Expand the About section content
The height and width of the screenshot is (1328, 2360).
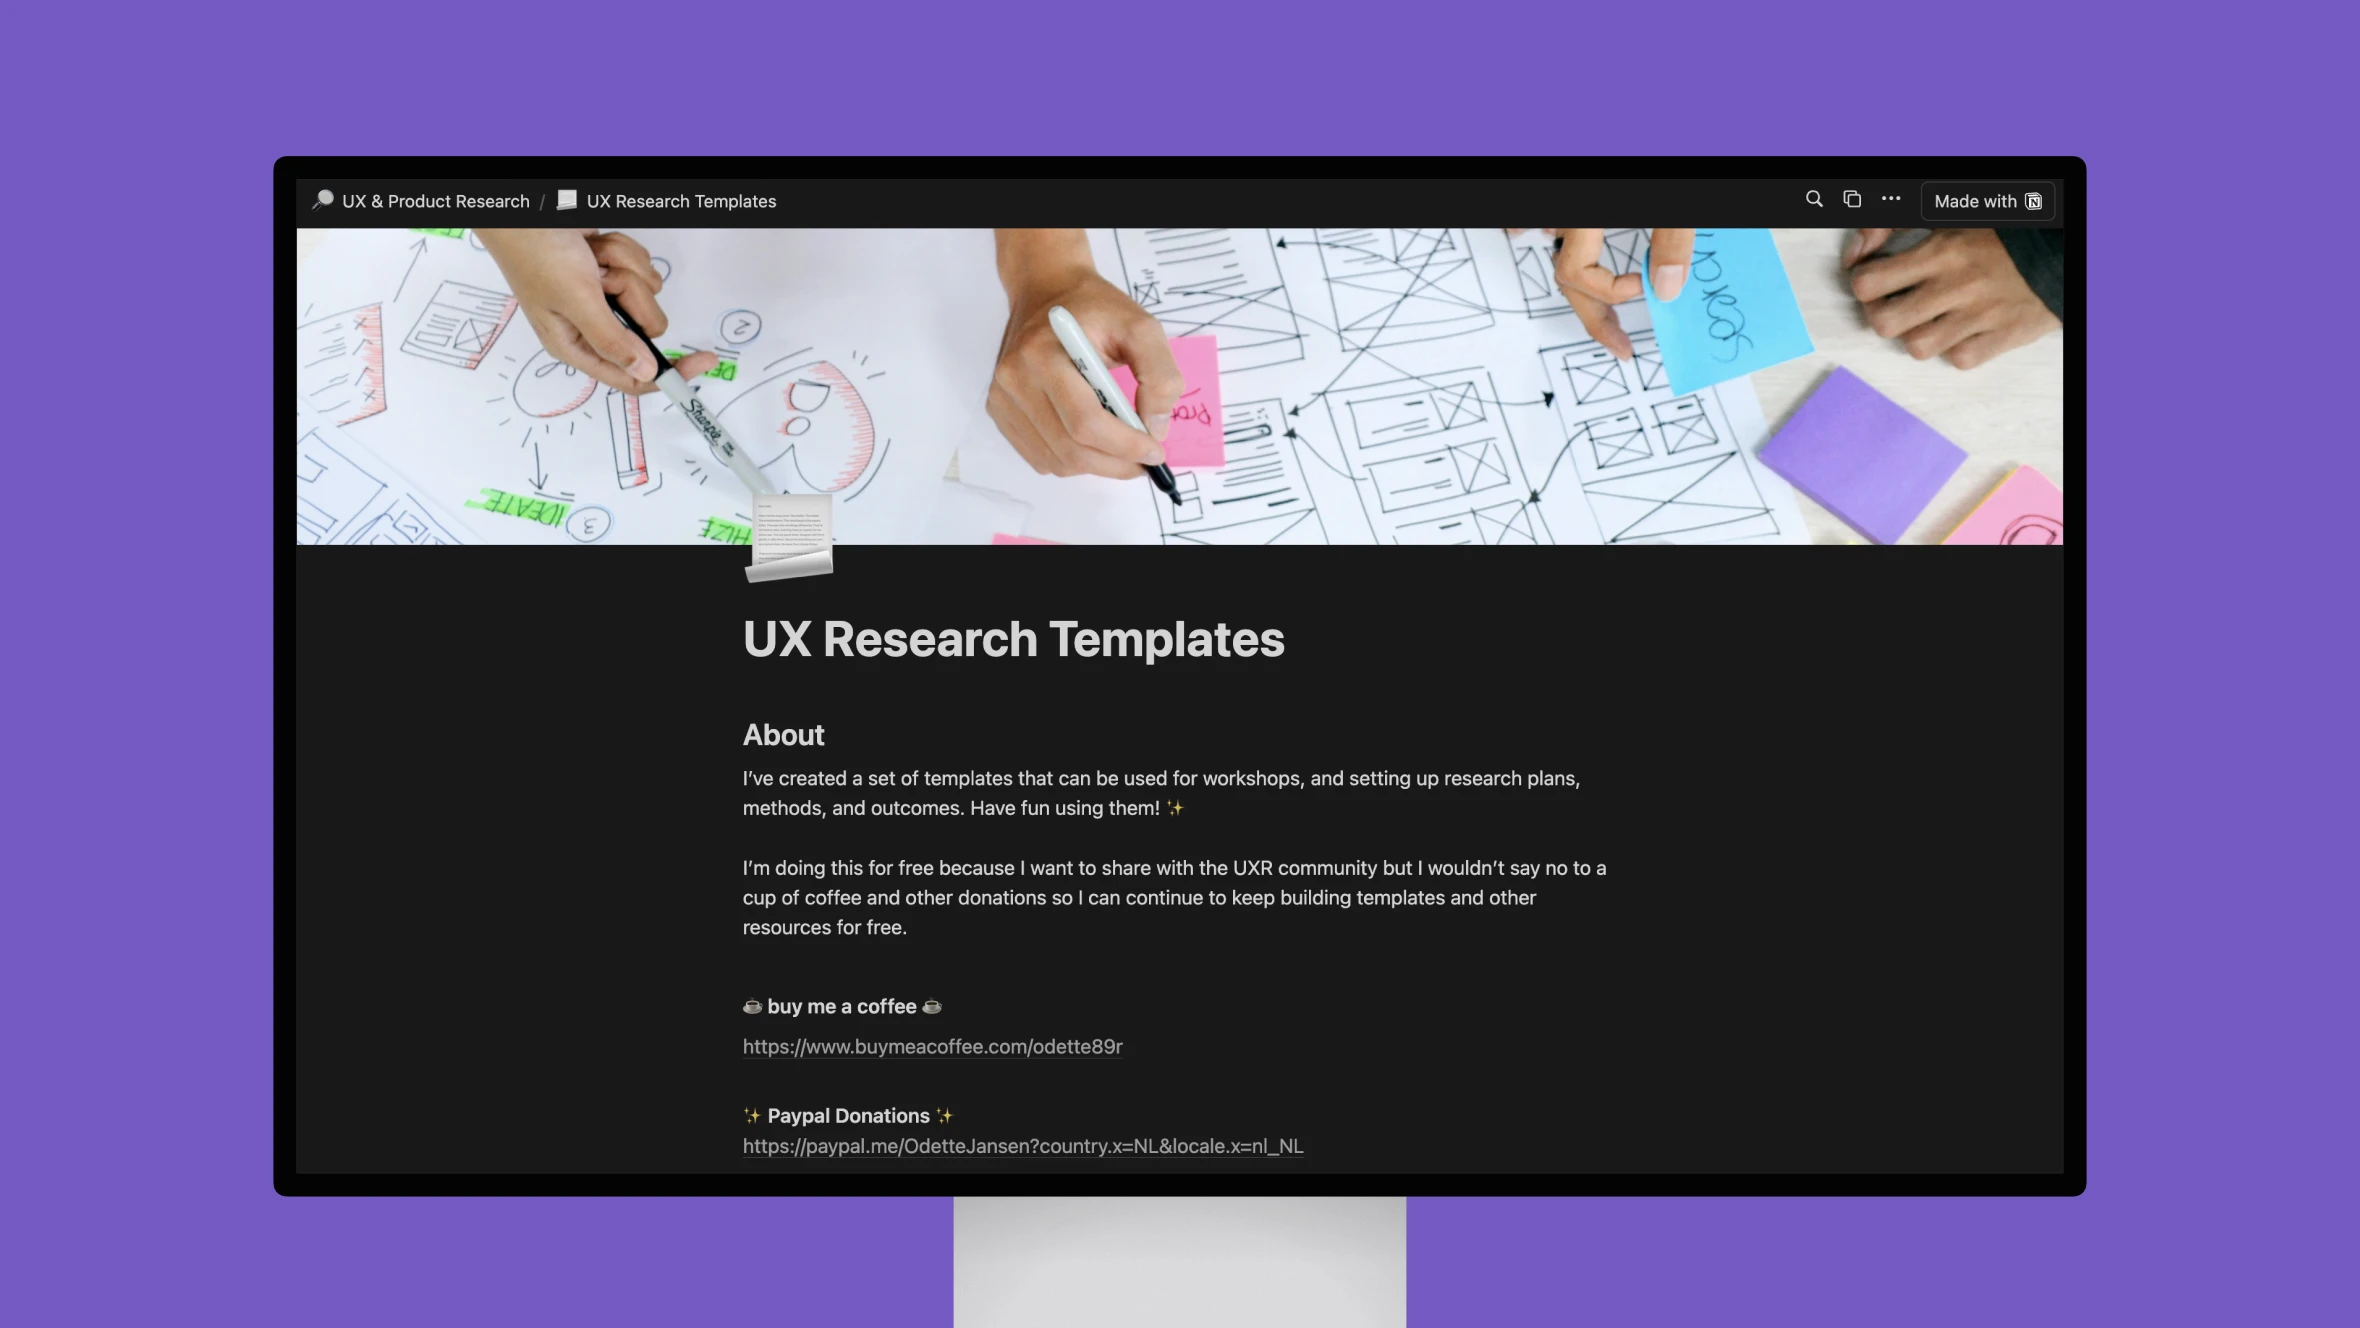coord(783,733)
